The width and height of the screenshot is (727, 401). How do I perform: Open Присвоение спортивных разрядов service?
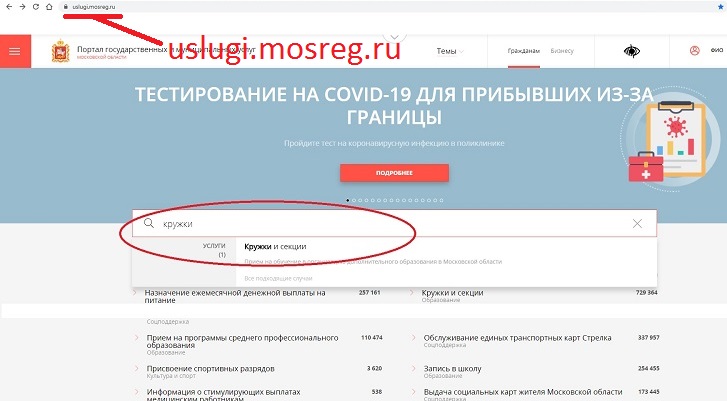tap(210, 369)
